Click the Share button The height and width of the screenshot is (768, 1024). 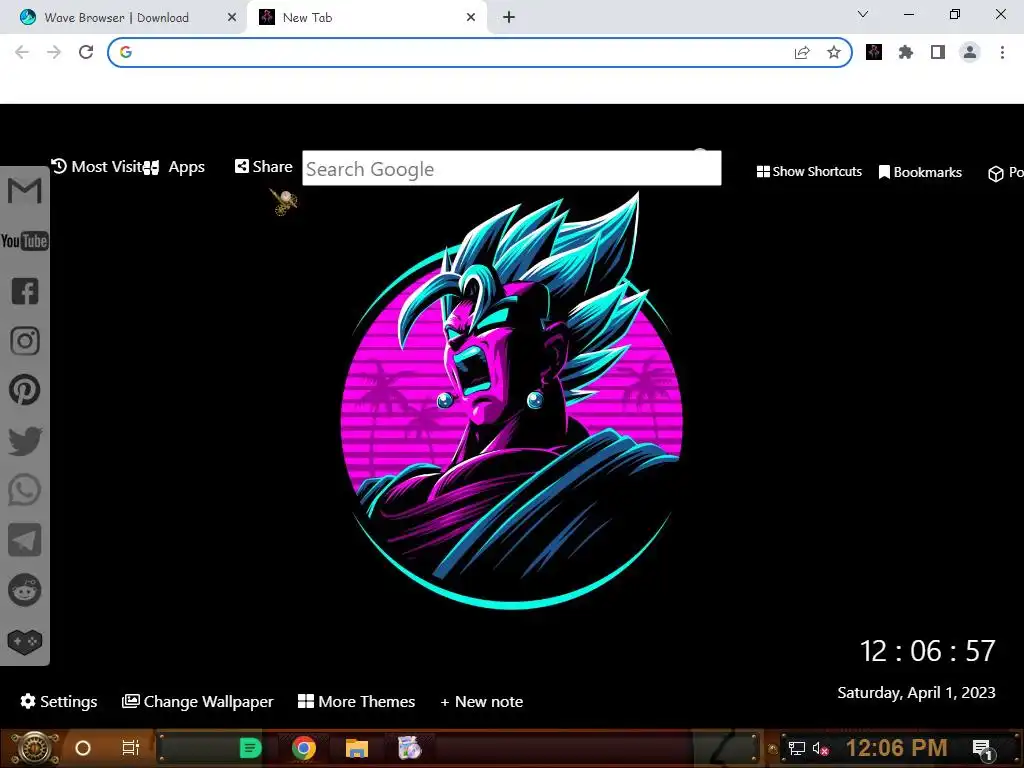pyautogui.click(x=263, y=167)
